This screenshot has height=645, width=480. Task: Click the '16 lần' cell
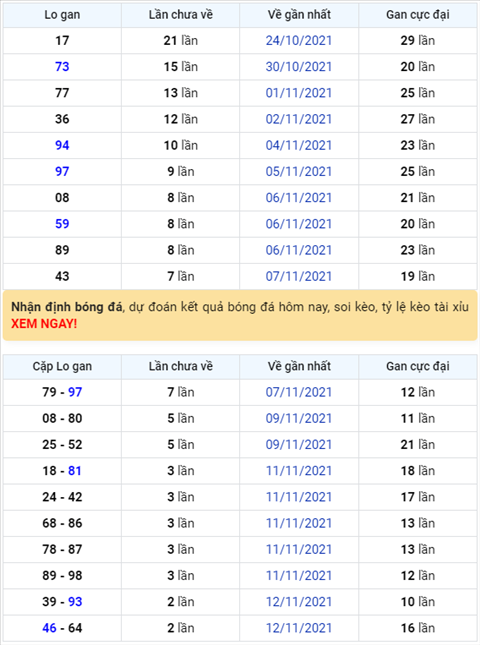pyautogui.click(x=418, y=628)
